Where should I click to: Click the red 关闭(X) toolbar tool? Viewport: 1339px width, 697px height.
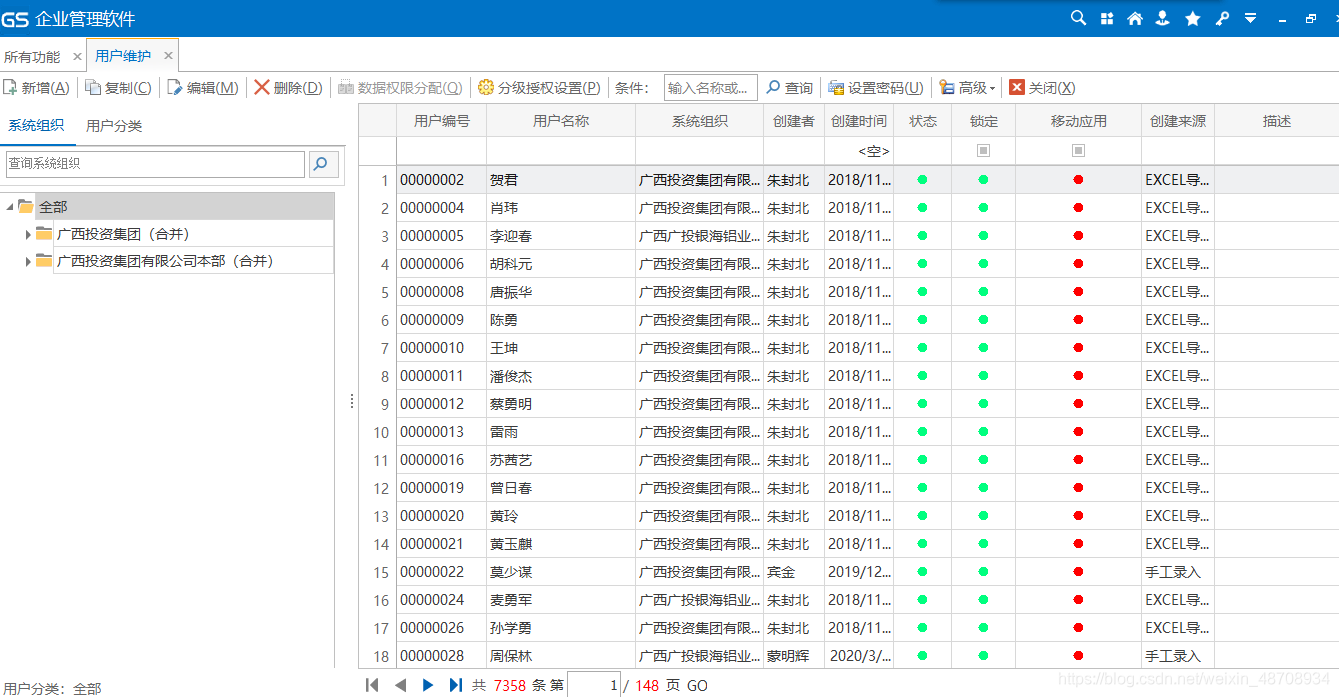(1042, 88)
